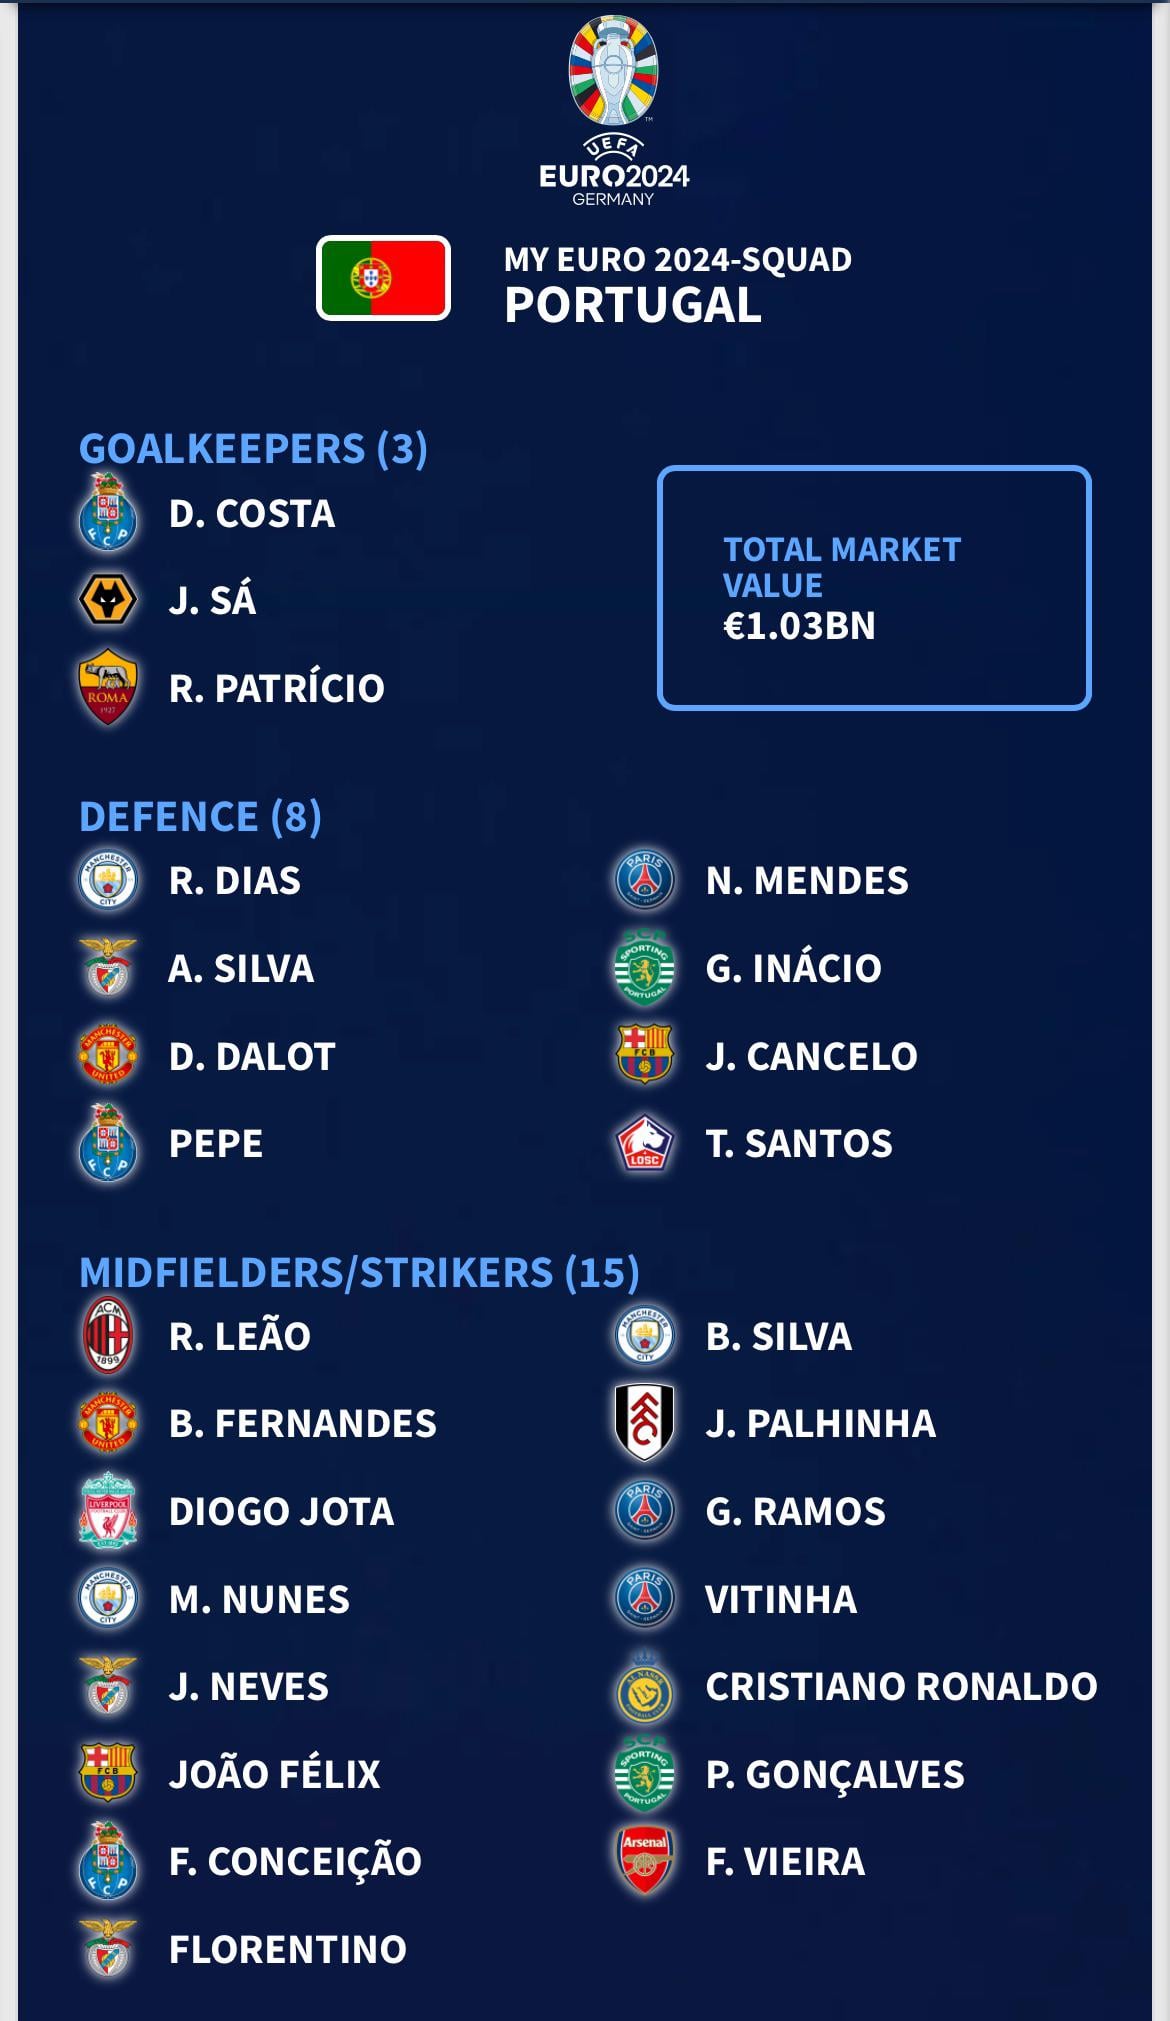1170x2021 pixels.
Task: Click the Fulham crest beside J. Palhinha
Action: [x=645, y=1422]
